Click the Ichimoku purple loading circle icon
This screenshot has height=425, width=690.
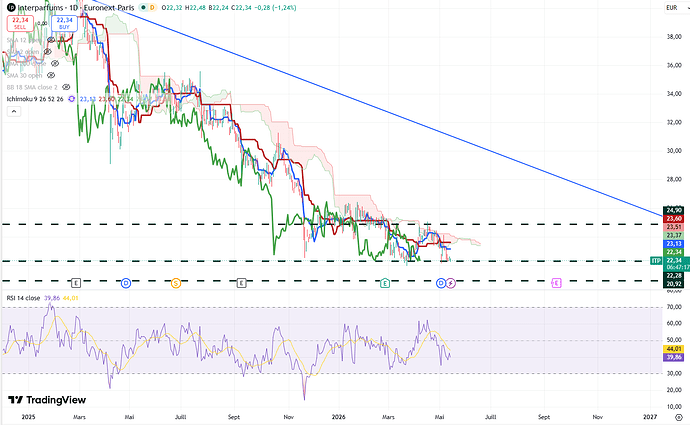[71, 99]
